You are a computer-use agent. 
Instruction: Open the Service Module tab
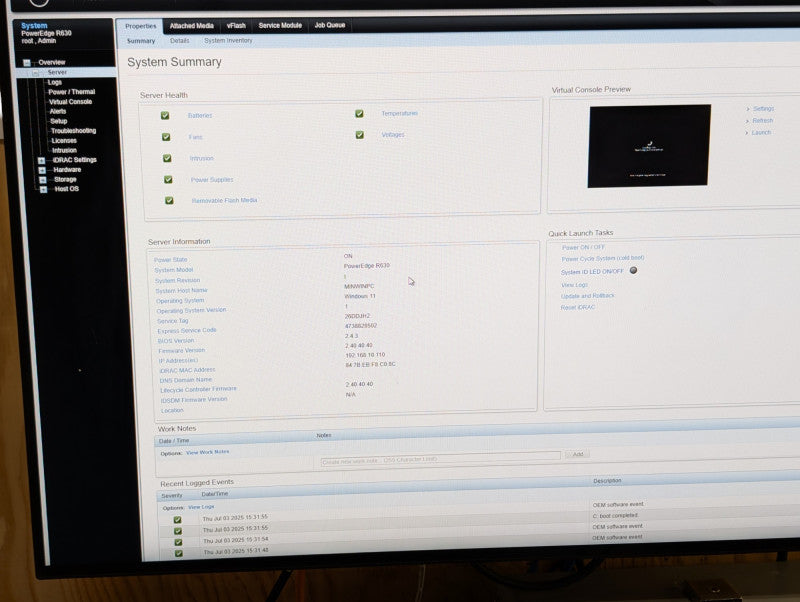[280, 25]
